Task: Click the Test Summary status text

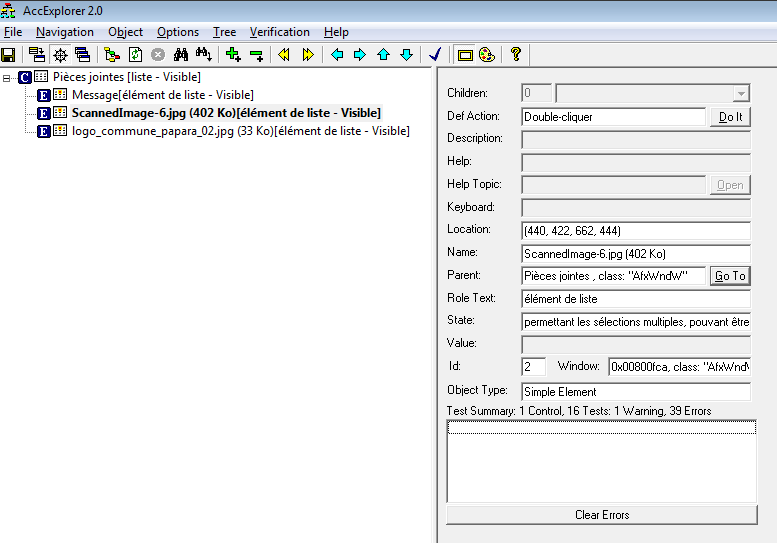Action: click(579, 411)
